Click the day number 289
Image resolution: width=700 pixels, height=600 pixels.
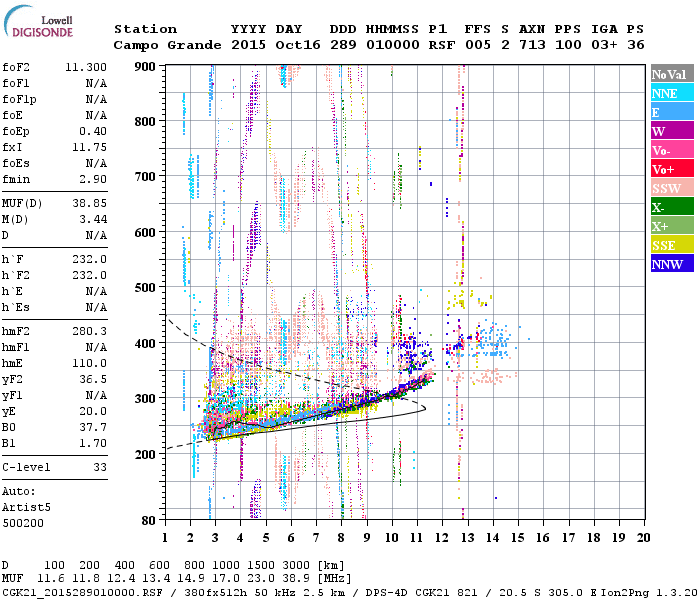[x=343, y=45]
